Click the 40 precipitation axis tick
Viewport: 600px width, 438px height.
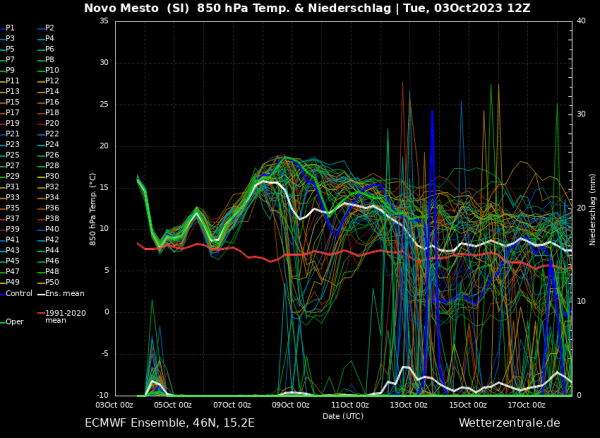[x=581, y=21]
